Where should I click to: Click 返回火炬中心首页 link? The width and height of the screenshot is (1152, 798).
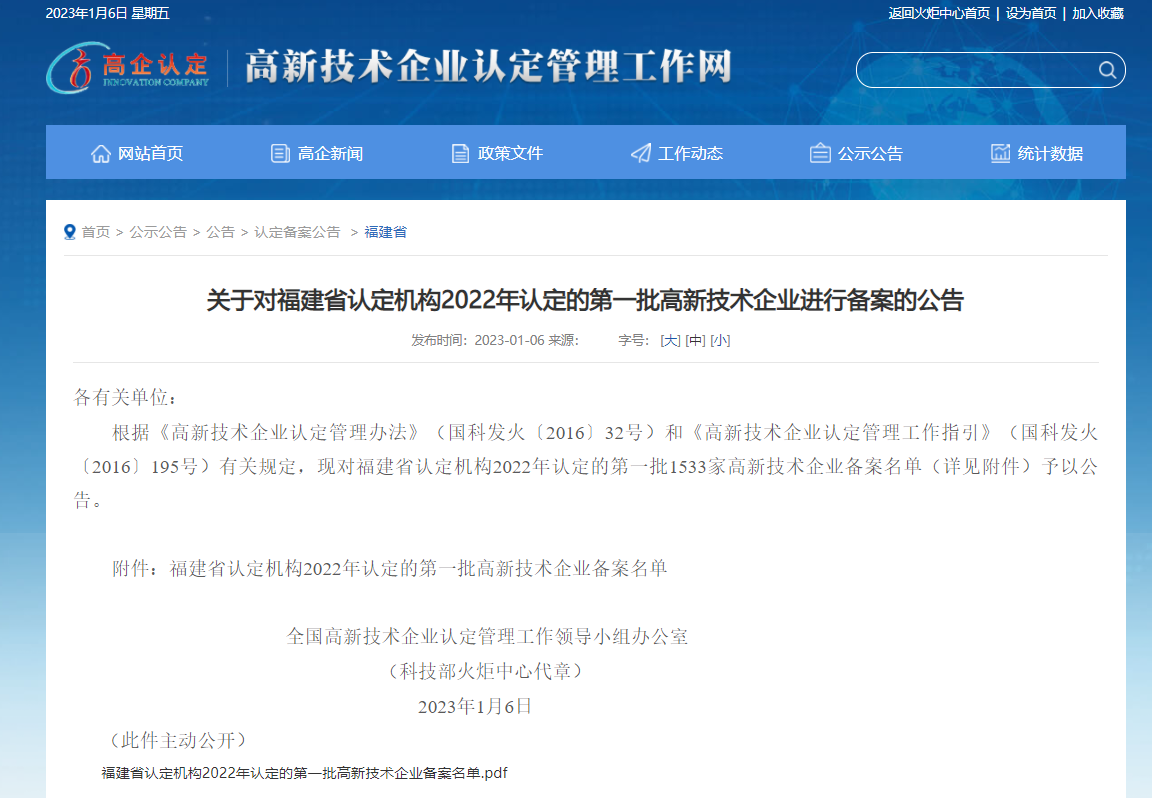point(939,13)
